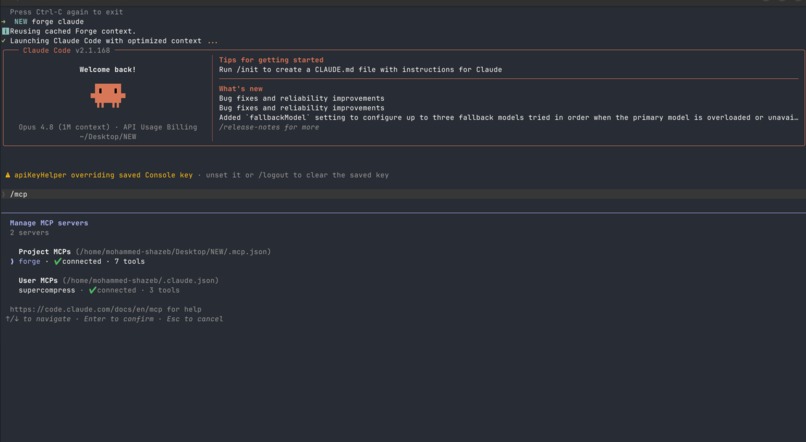Click the '7 tools' text on forge row
806x442 pixels.
(130, 262)
